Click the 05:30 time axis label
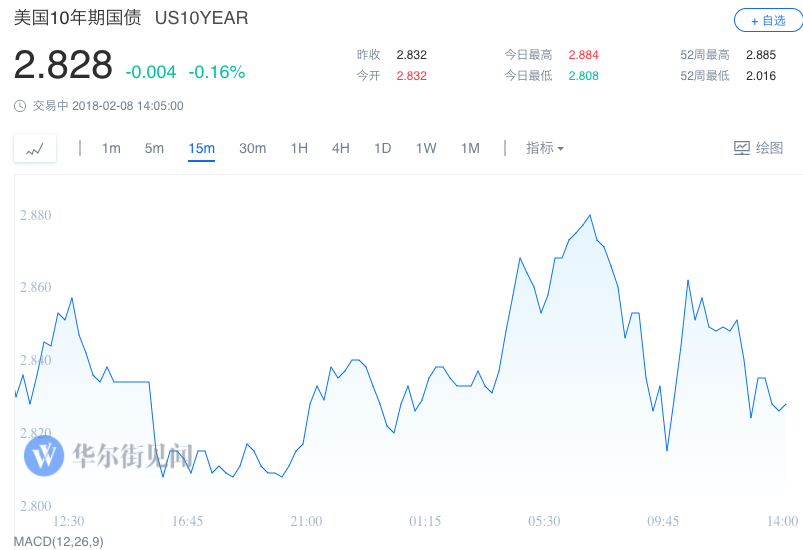 coord(544,521)
